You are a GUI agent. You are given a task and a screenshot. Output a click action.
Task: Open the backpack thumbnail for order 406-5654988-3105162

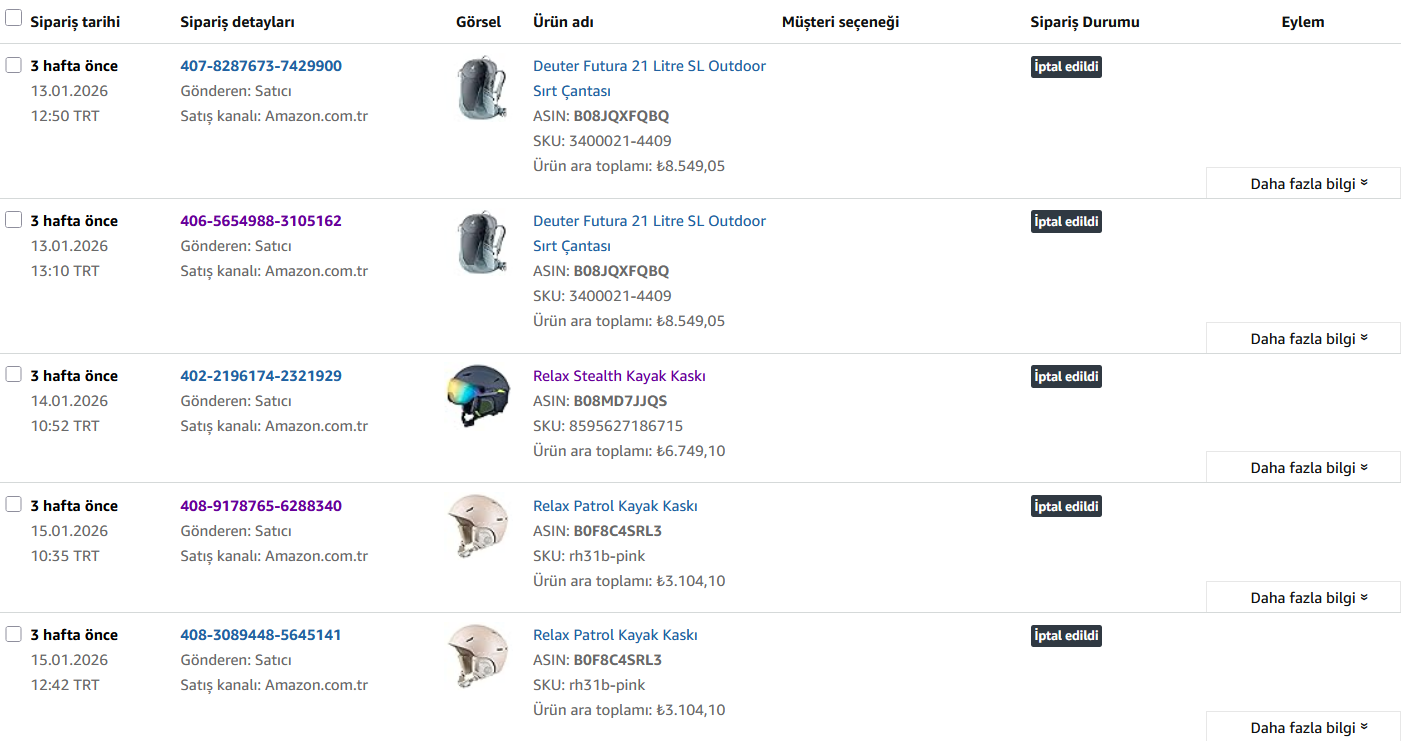pos(480,243)
